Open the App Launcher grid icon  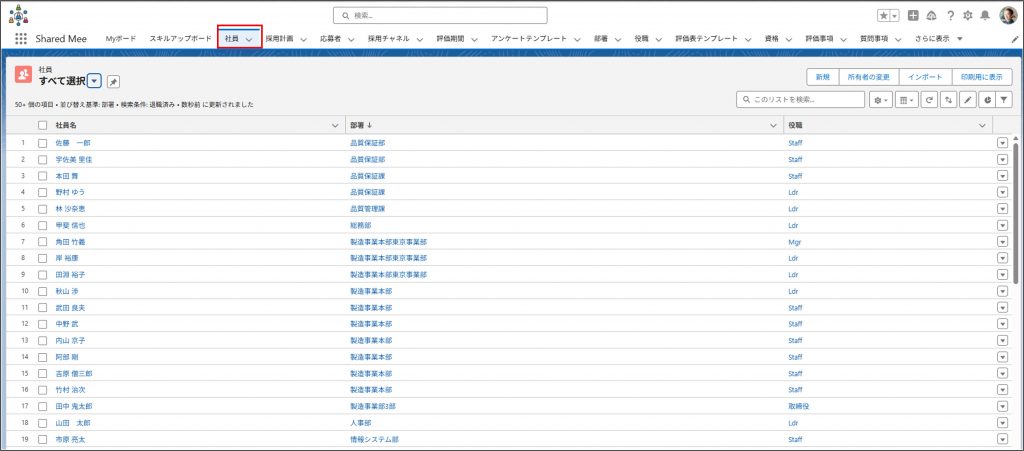21,39
